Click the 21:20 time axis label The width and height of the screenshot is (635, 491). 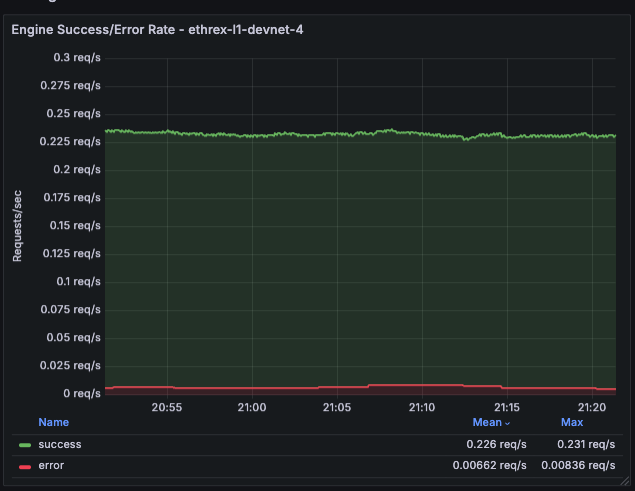coord(592,407)
